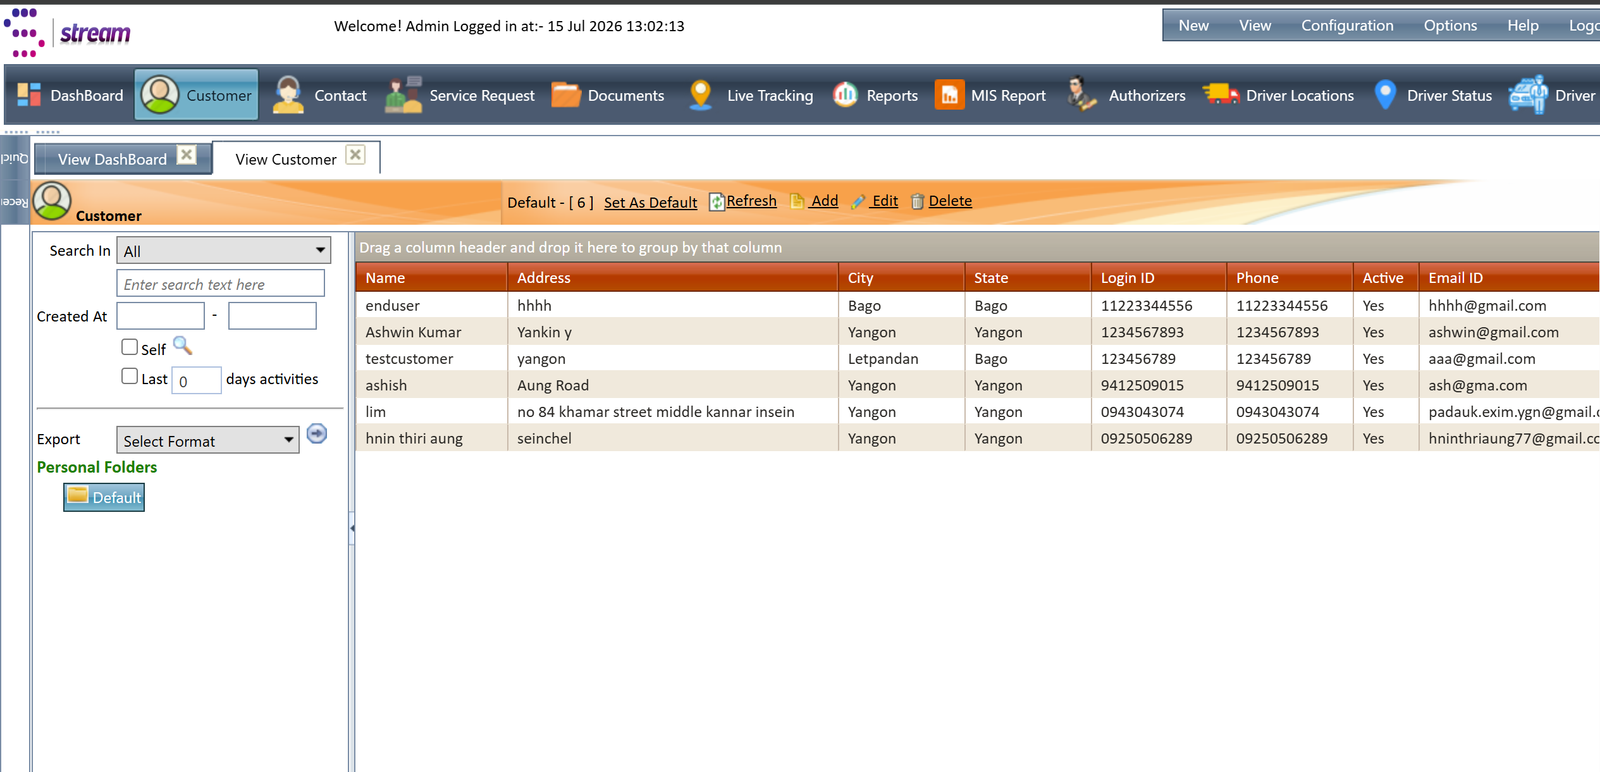Click the Refresh link text
The width and height of the screenshot is (1600, 772).
click(751, 201)
